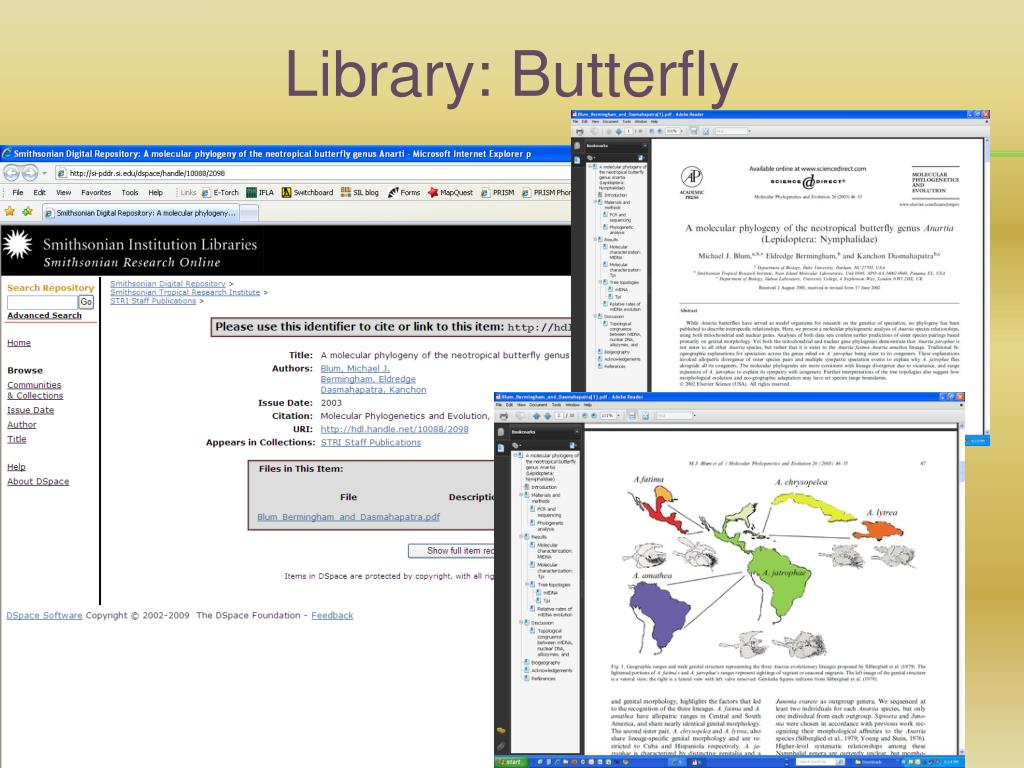Open bookmark options gear menu in lower Reader
The image size is (1024, 768).
point(519,446)
